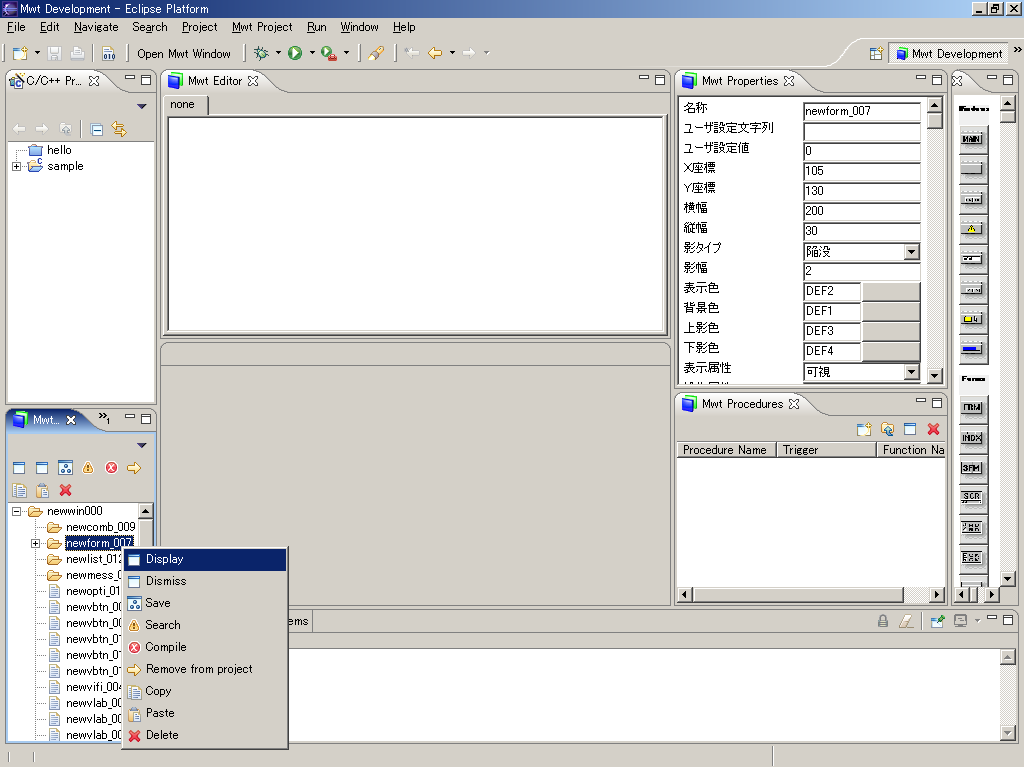1024x768 pixels.
Task: Click the yellow Back arrow in main toolbar
Action: (435, 53)
